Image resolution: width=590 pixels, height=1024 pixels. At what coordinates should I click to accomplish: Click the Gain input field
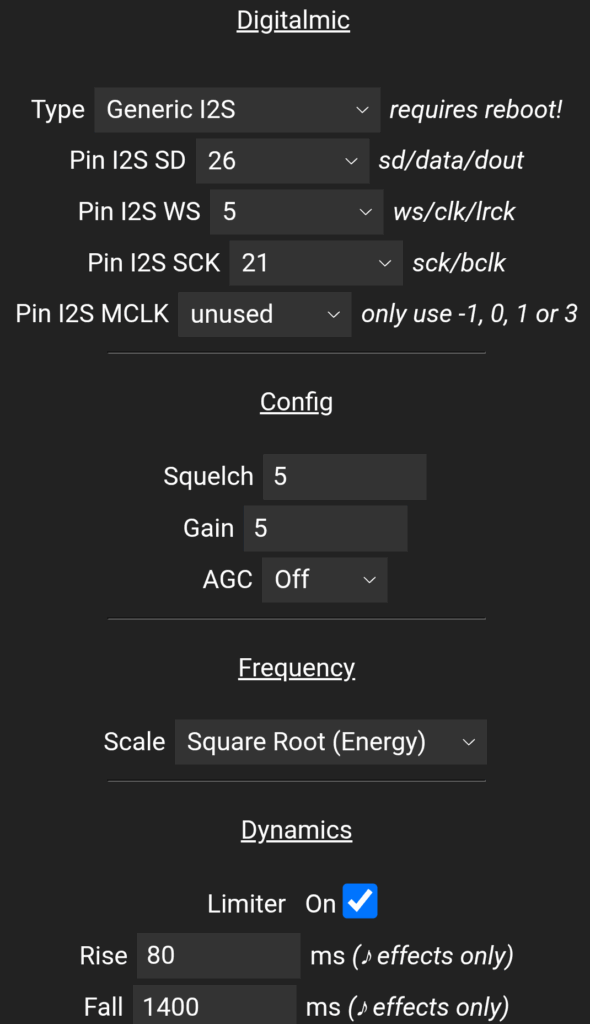(325, 528)
